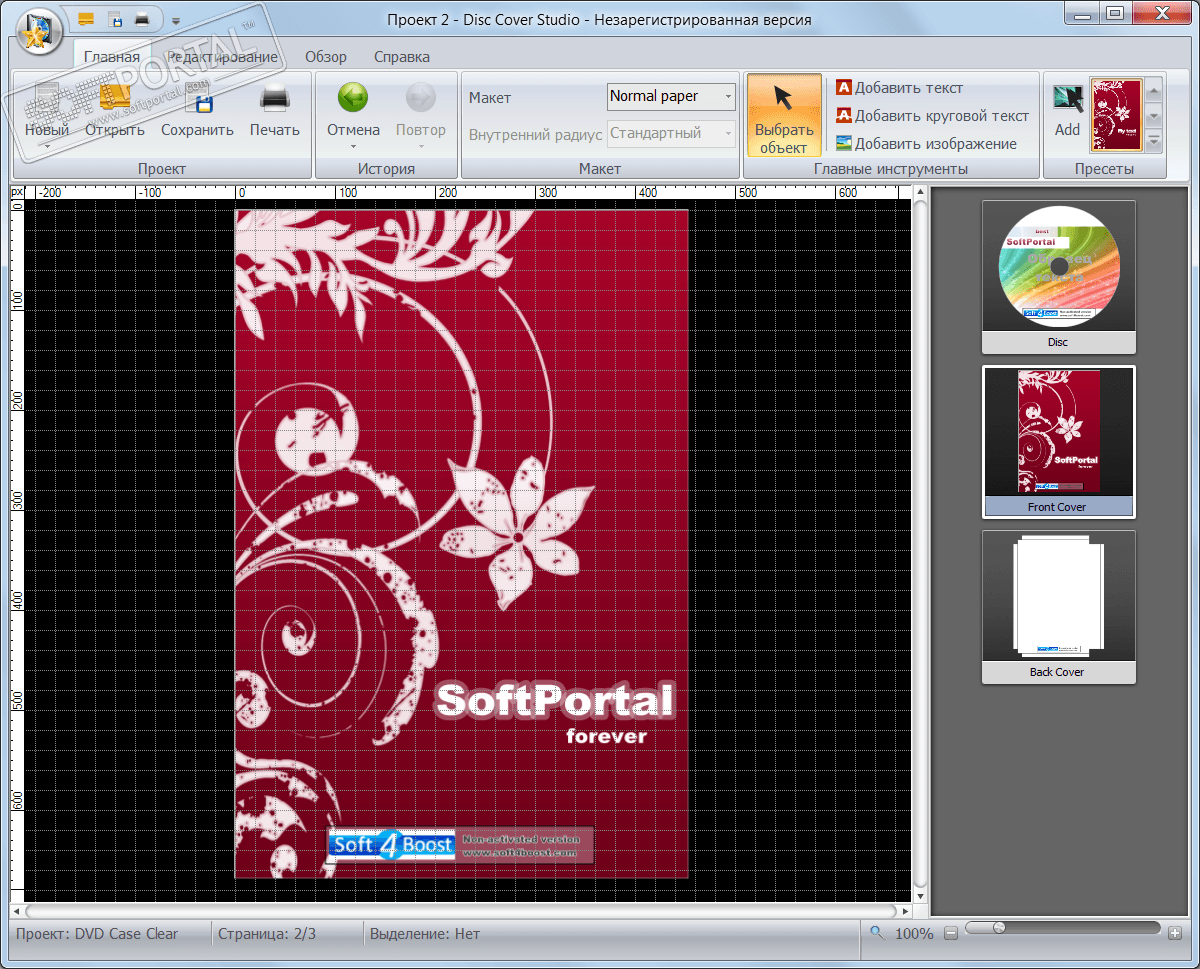Open the Внутренний радиус Стандартный dropdown

point(671,133)
